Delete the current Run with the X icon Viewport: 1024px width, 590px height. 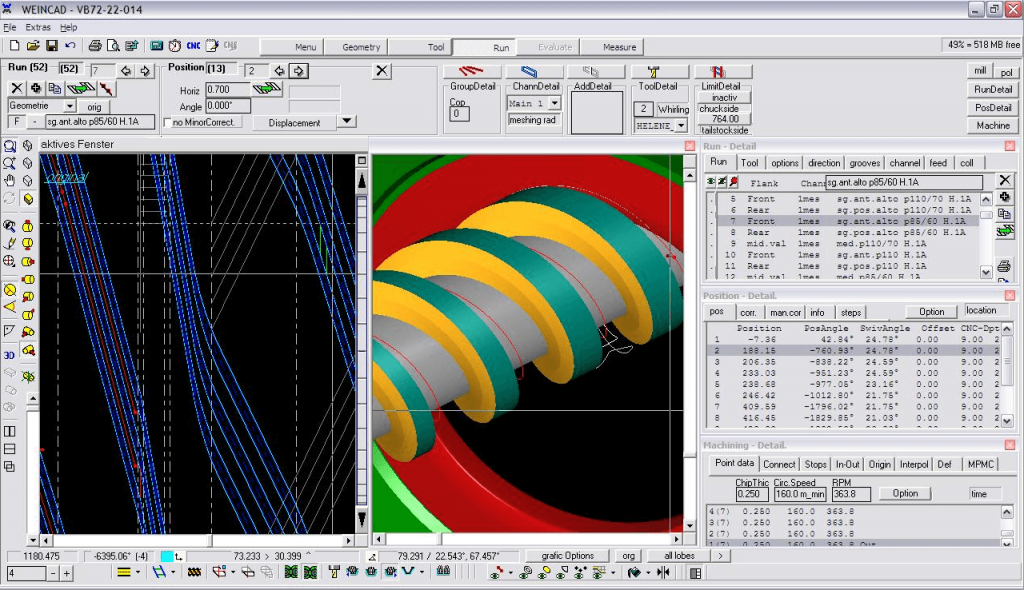[x=17, y=88]
